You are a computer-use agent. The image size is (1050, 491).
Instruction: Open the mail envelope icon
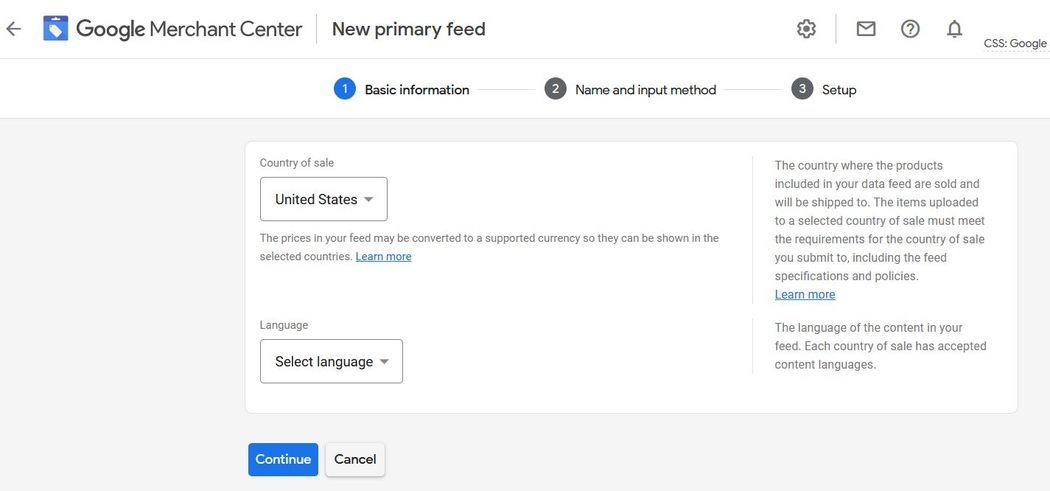pos(866,29)
